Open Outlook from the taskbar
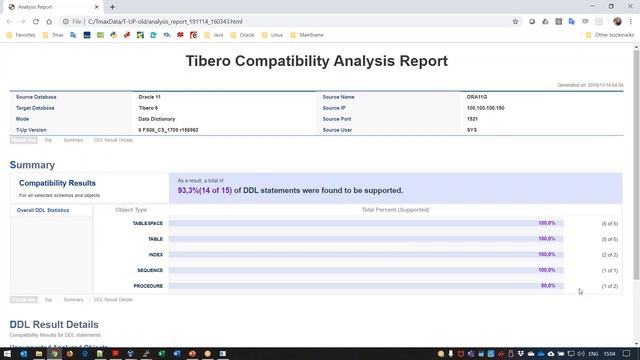640x360 pixels. coord(23,354)
